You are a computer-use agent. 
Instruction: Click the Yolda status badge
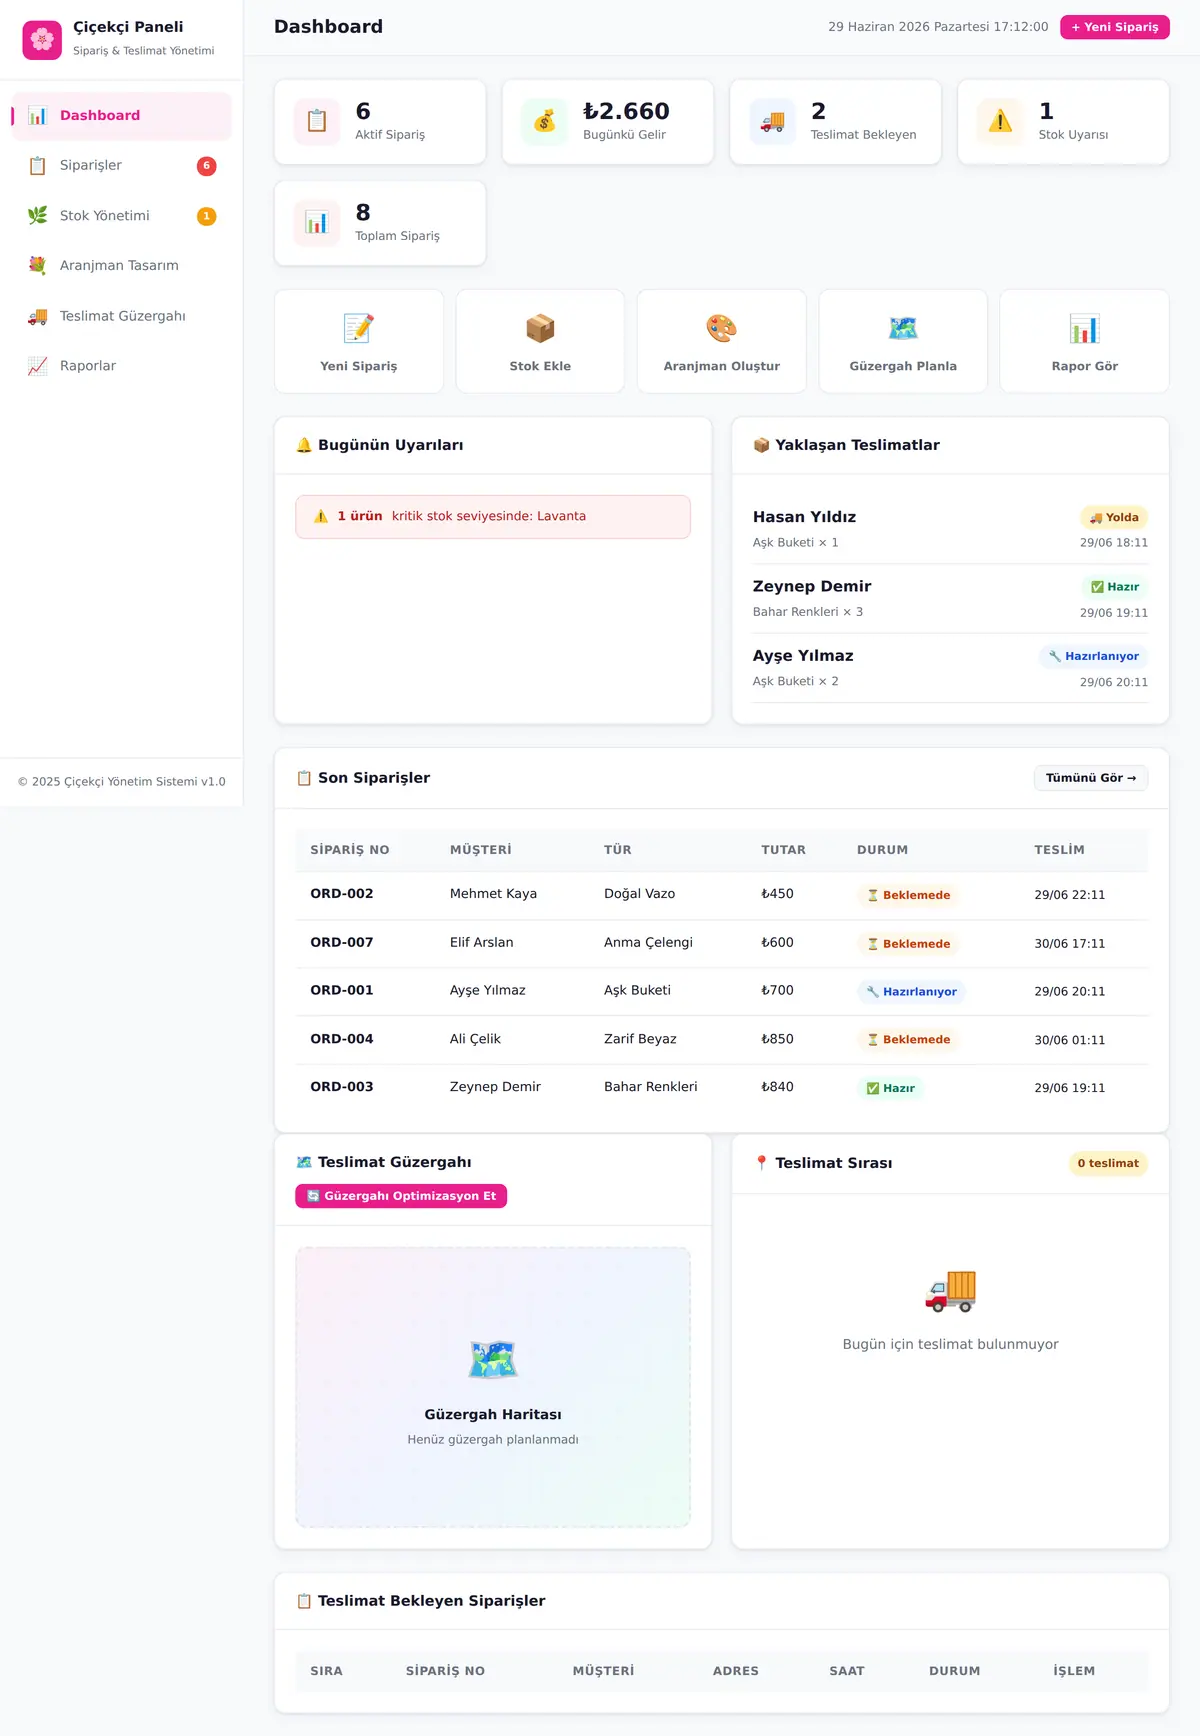1114,518
